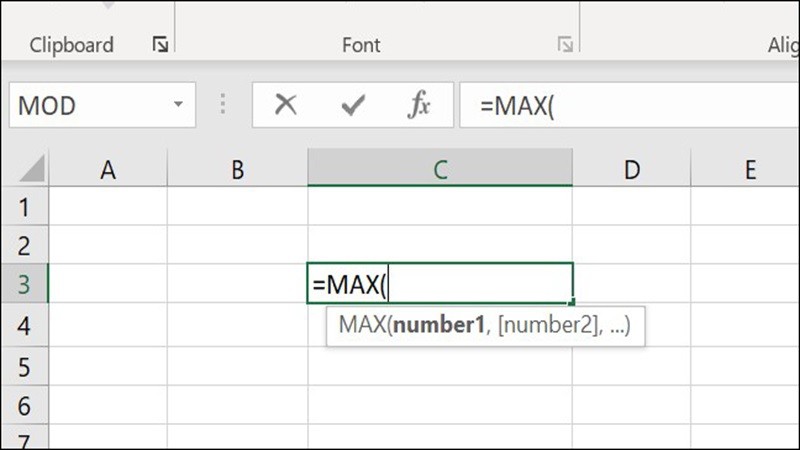Image resolution: width=800 pixels, height=450 pixels.
Task: Click cell A5
Action: coord(108,366)
